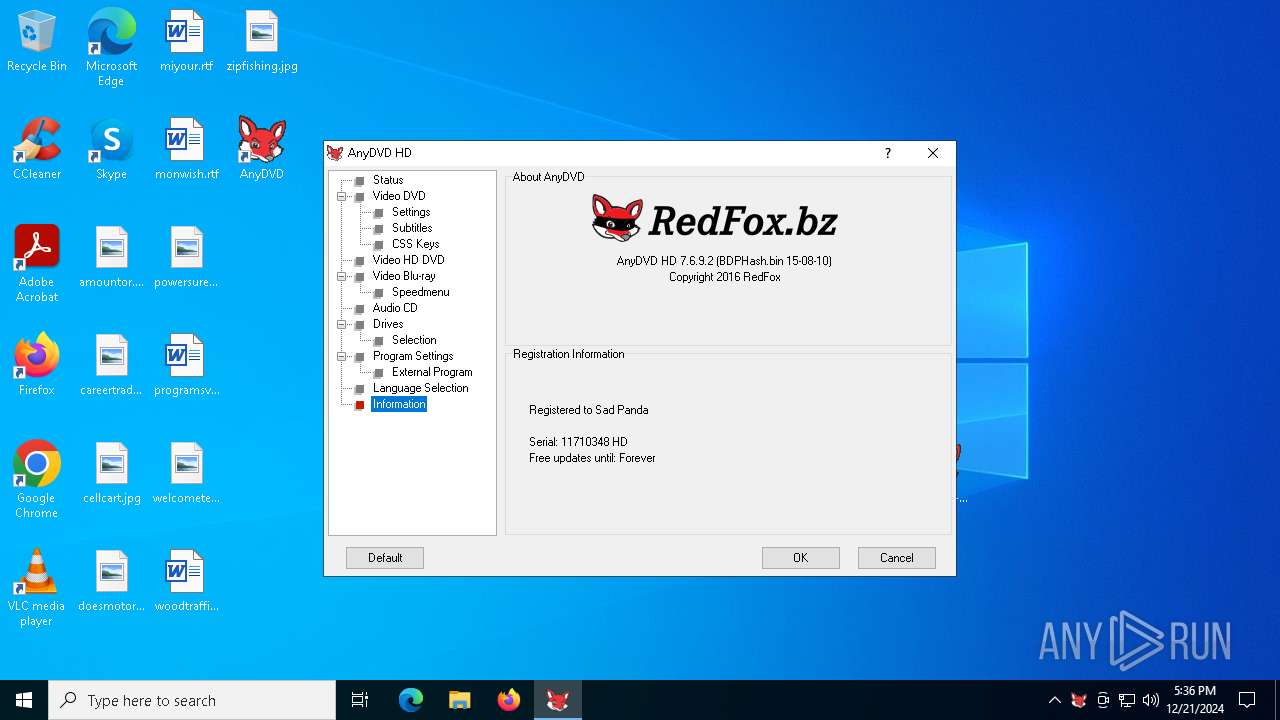
Task: Select Audio CD in the tree
Action: [395, 308]
